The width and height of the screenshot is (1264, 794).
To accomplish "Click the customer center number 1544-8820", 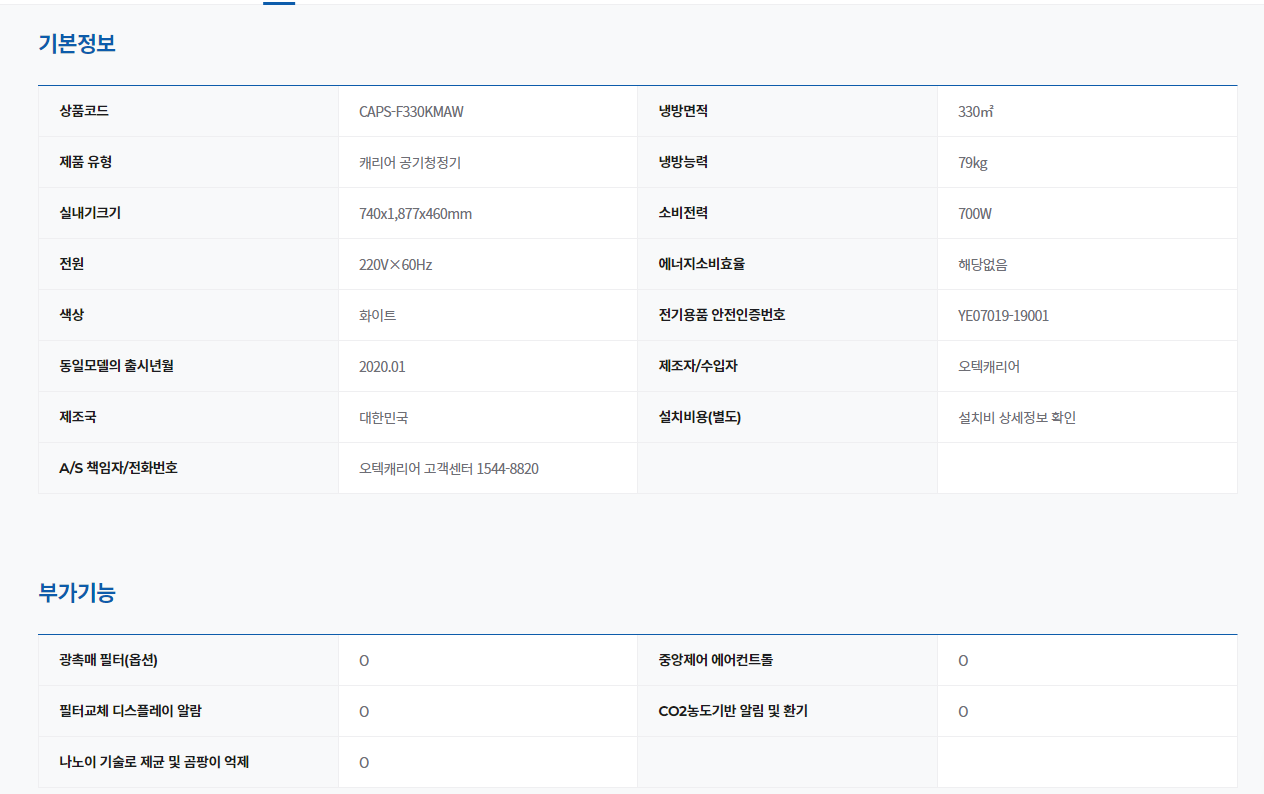I will tap(508, 469).
